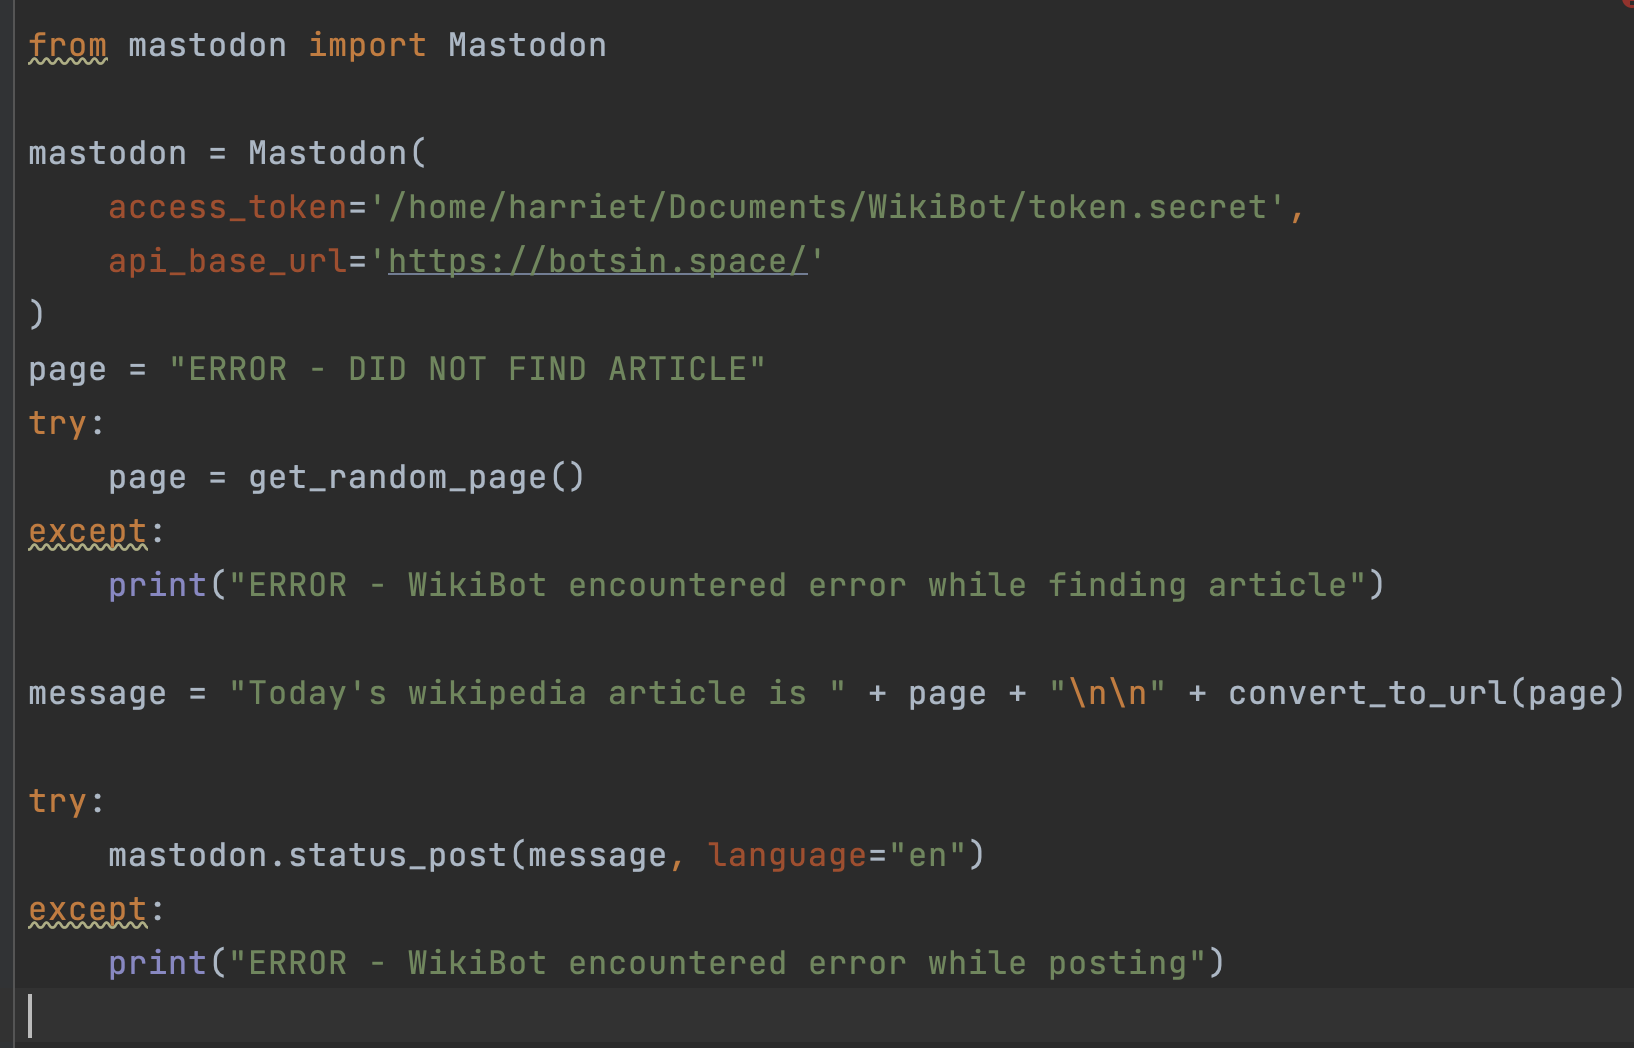1634x1048 pixels.
Task: Click the api_base_url parameter name
Action: (x=227, y=261)
